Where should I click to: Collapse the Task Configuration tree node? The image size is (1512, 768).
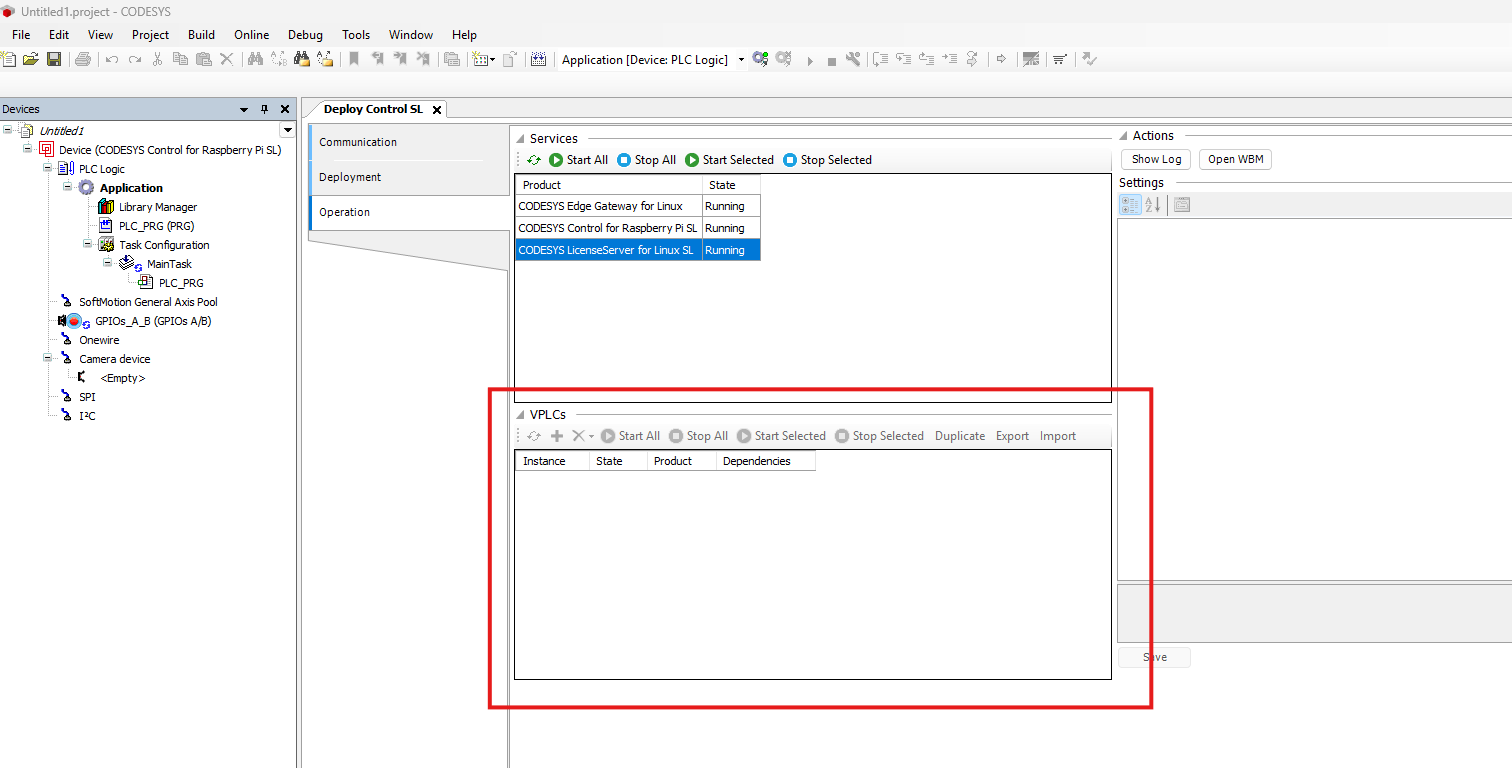pyautogui.click(x=88, y=245)
